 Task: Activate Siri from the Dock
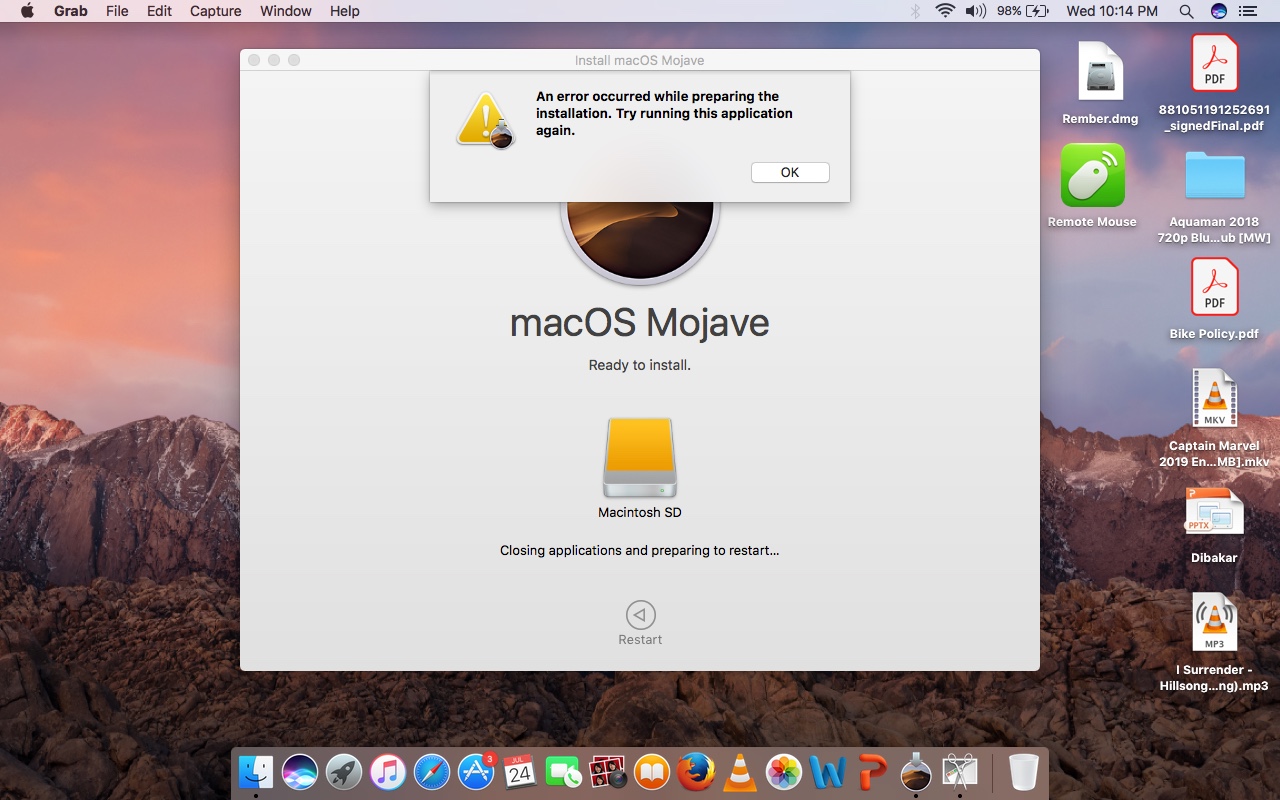tap(300, 772)
